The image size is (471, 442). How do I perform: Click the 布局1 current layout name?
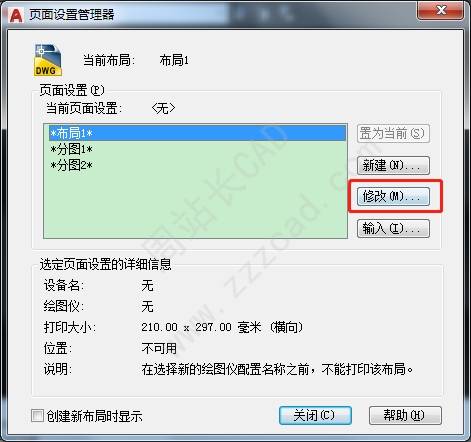point(174,60)
